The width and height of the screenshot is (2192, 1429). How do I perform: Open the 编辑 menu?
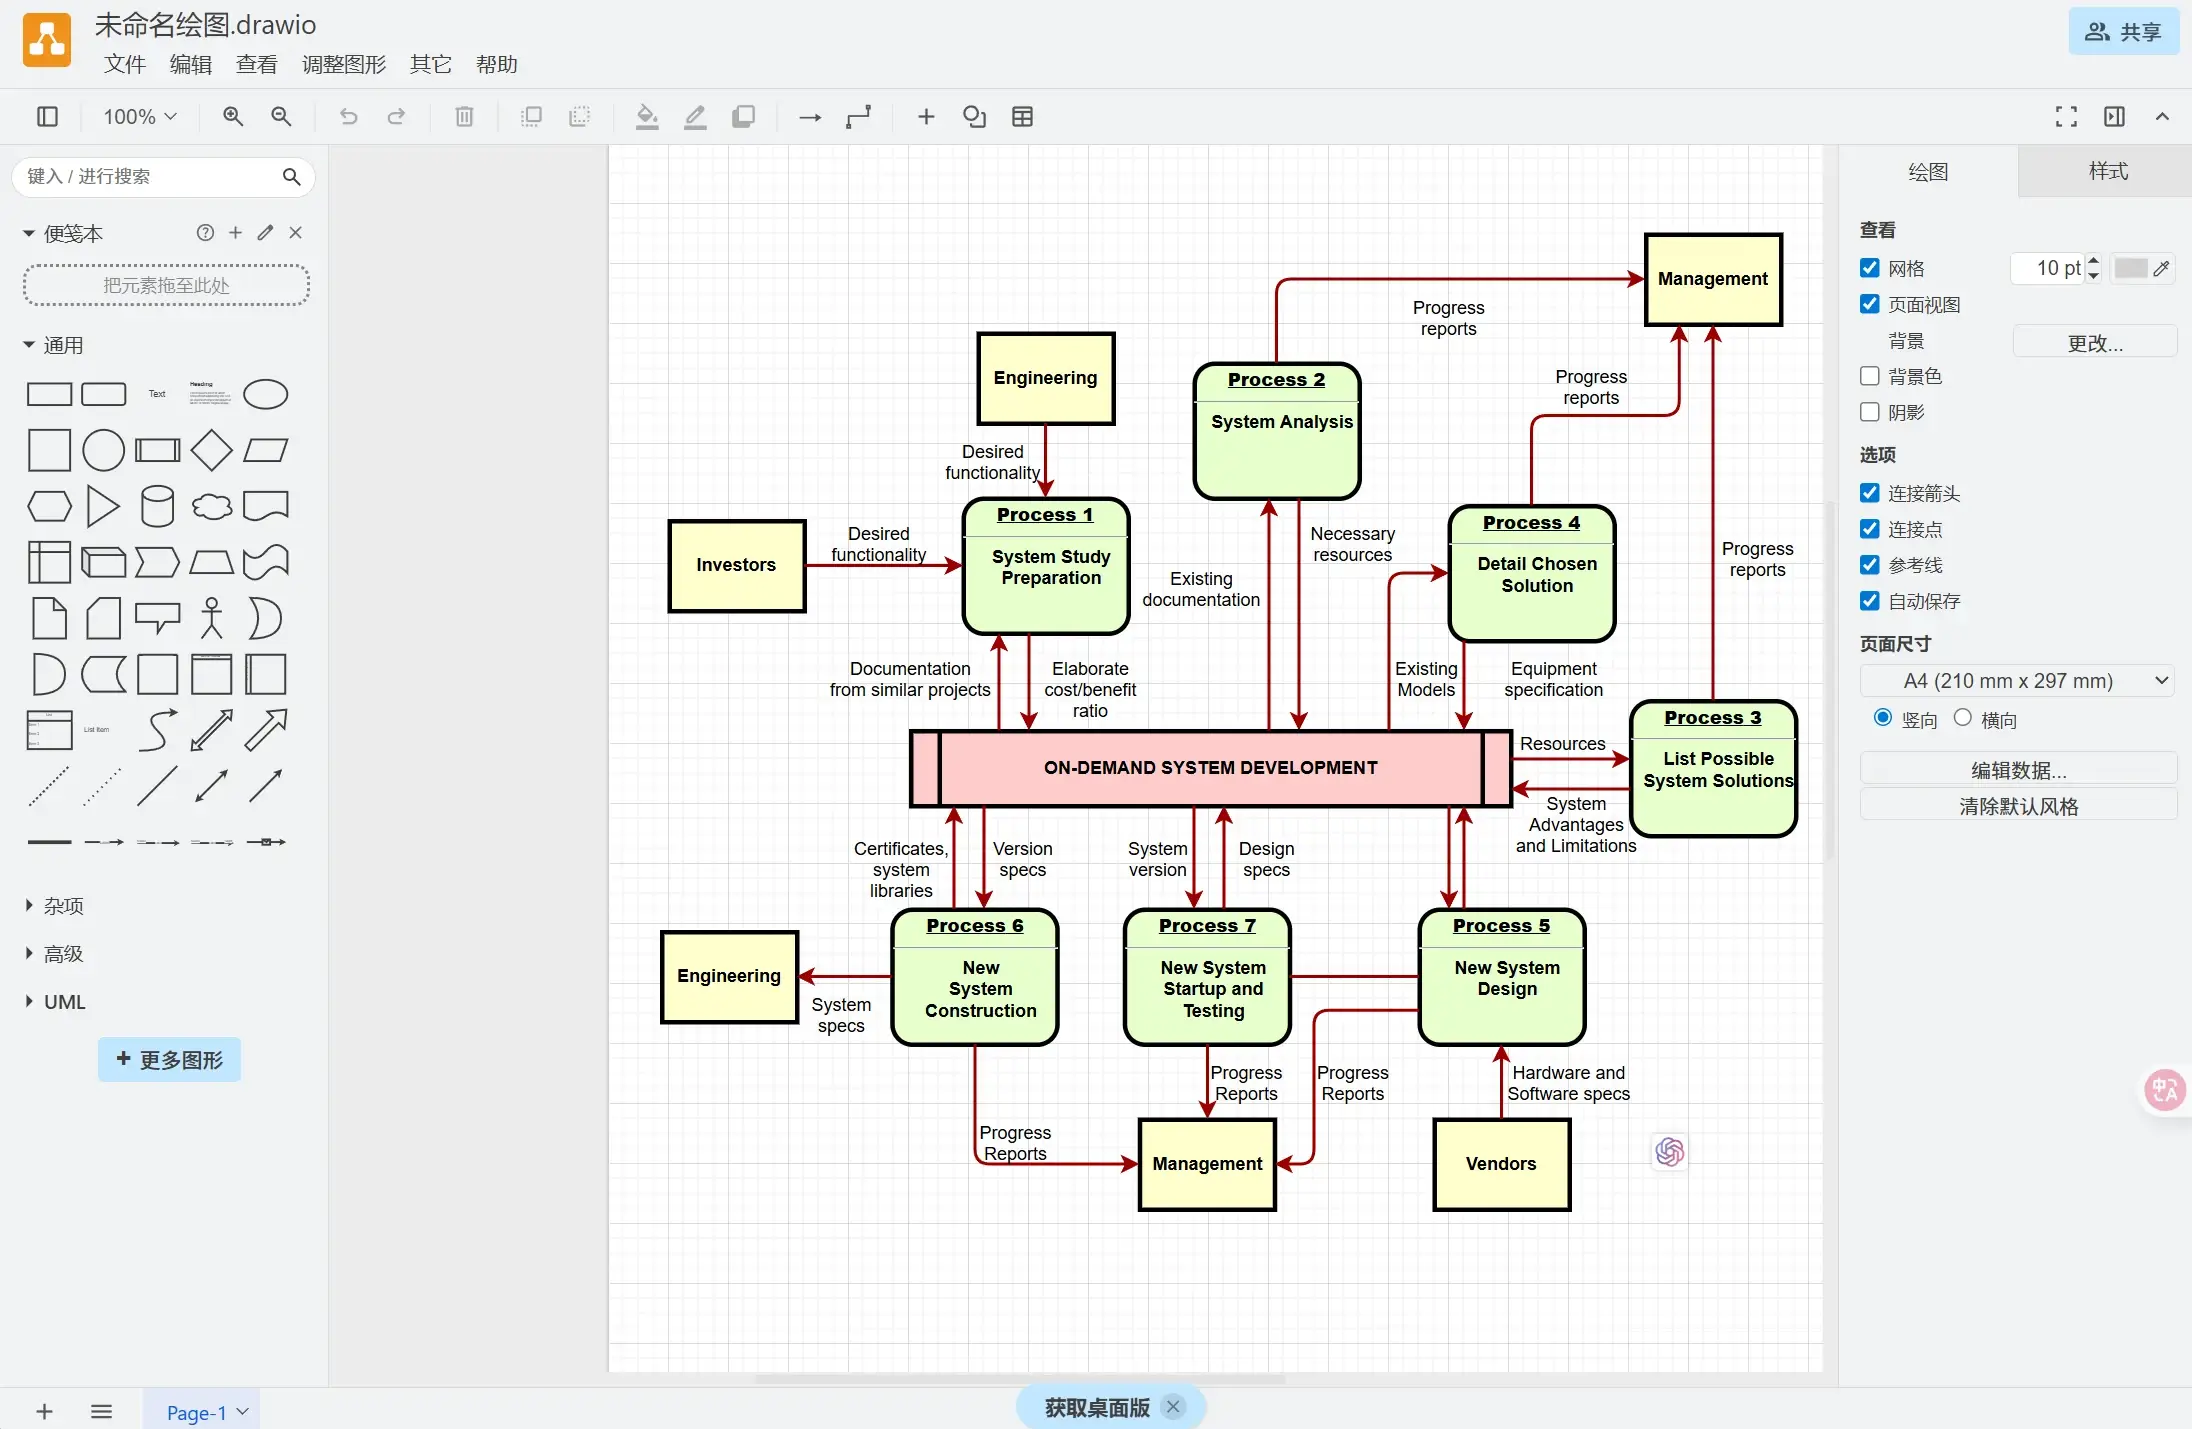click(x=191, y=64)
